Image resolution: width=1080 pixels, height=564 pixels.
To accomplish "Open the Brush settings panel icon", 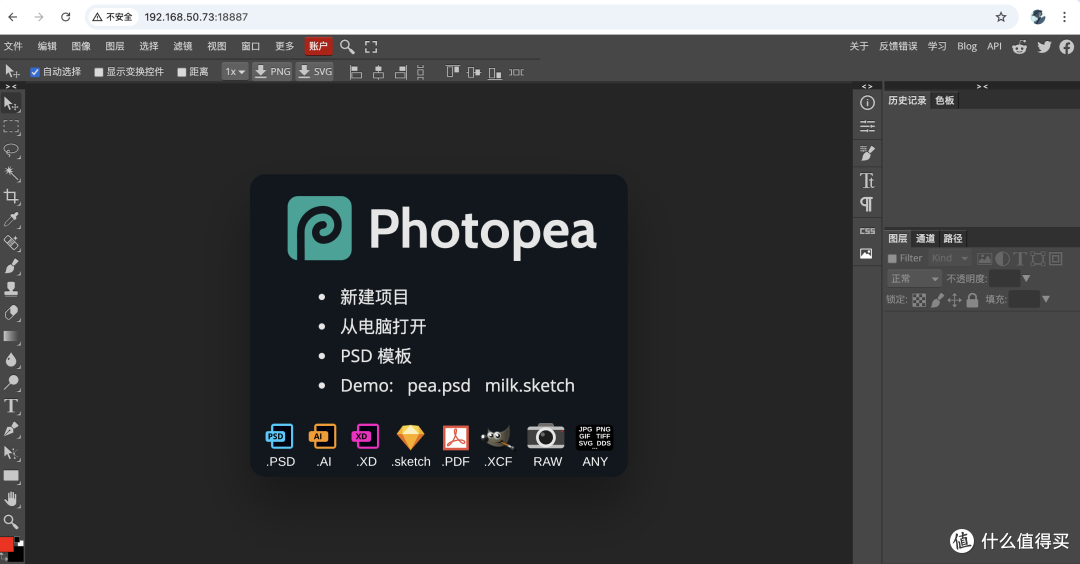I will click(867, 153).
